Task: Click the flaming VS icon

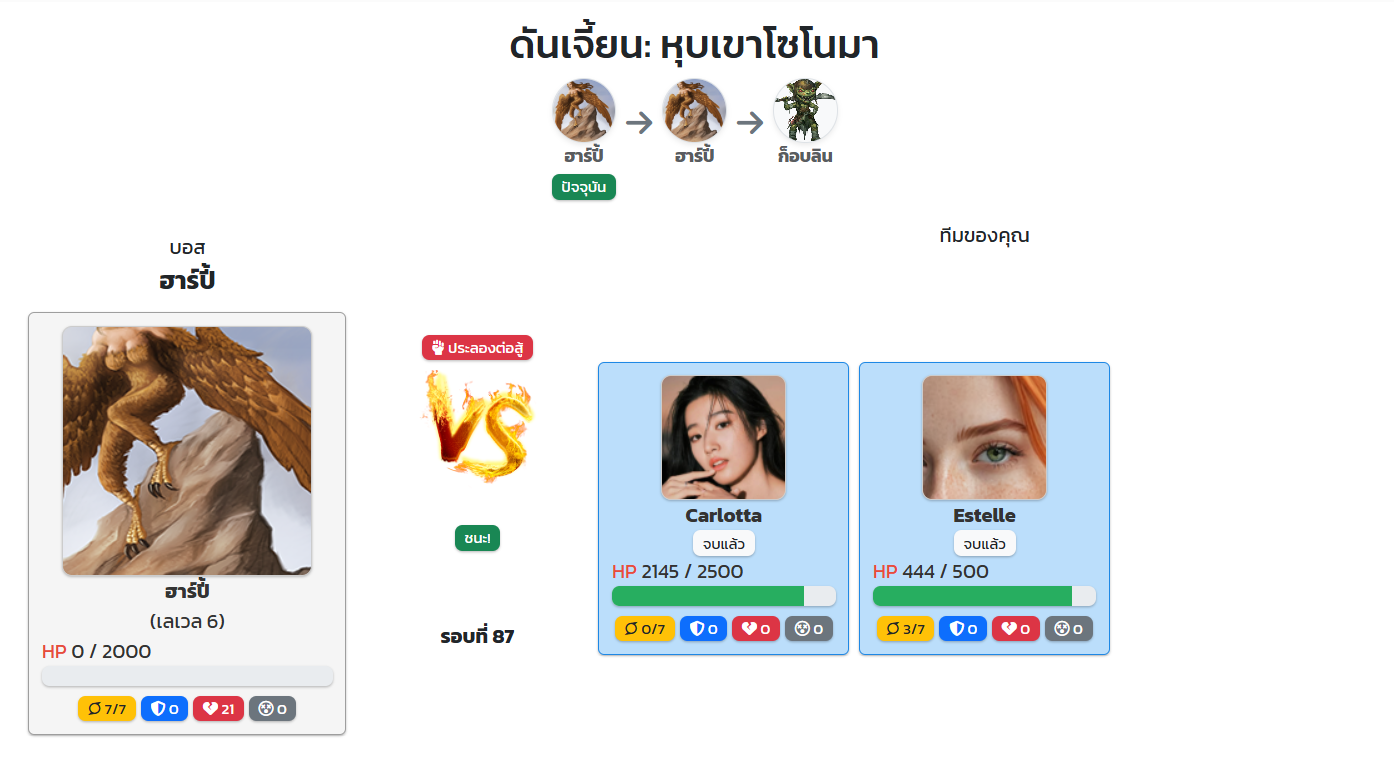Action: [x=478, y=426]
